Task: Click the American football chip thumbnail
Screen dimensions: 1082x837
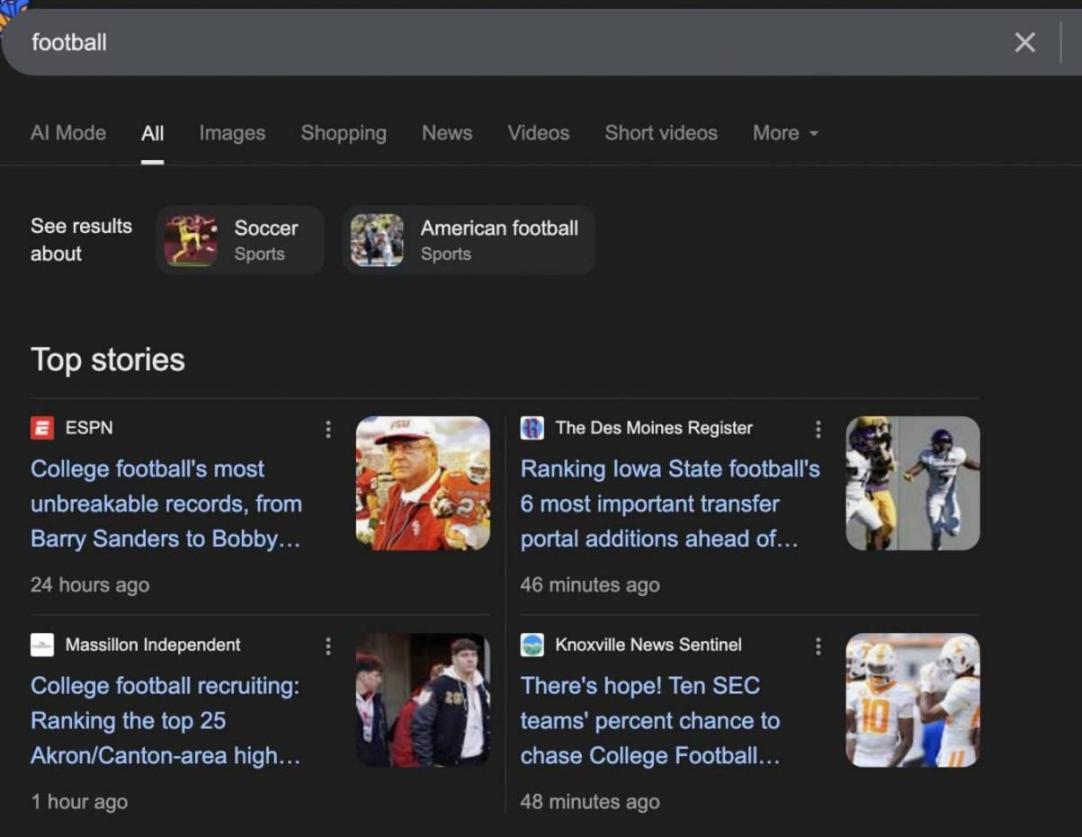Action: coord(377,240)
